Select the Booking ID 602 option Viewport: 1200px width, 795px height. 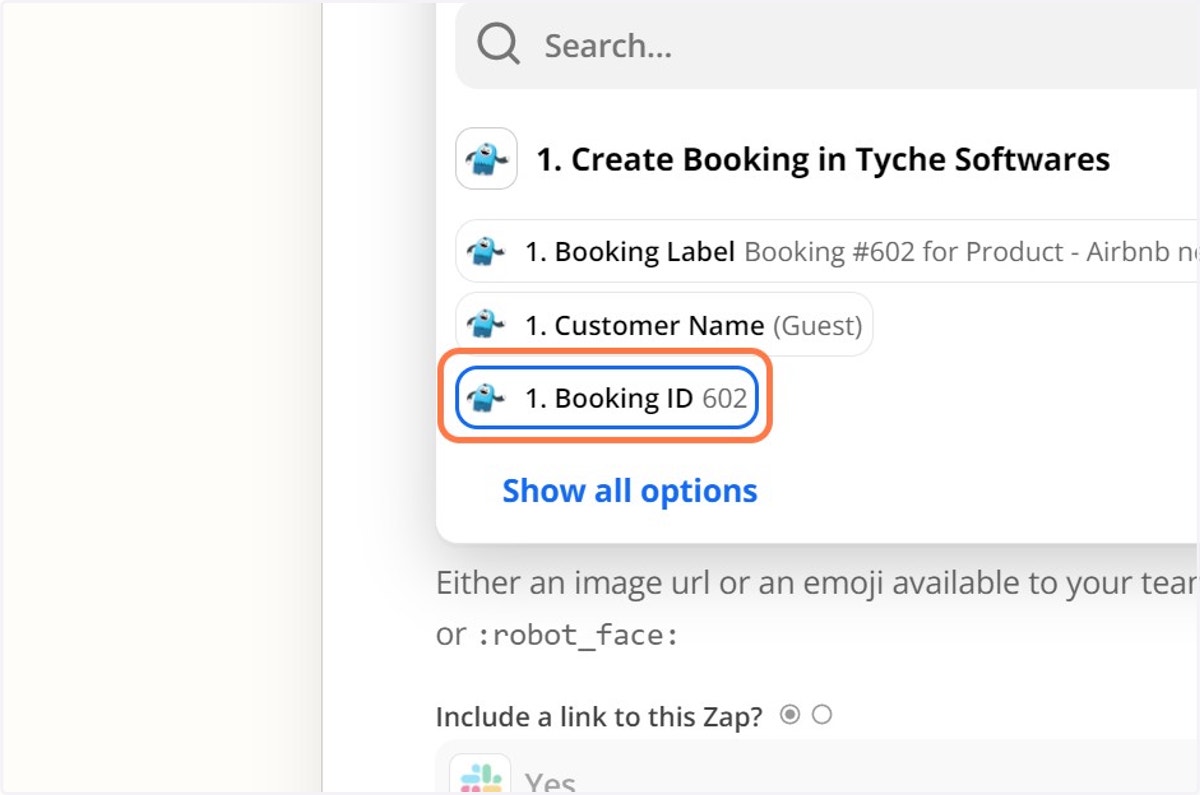click(x=606, y=398)
